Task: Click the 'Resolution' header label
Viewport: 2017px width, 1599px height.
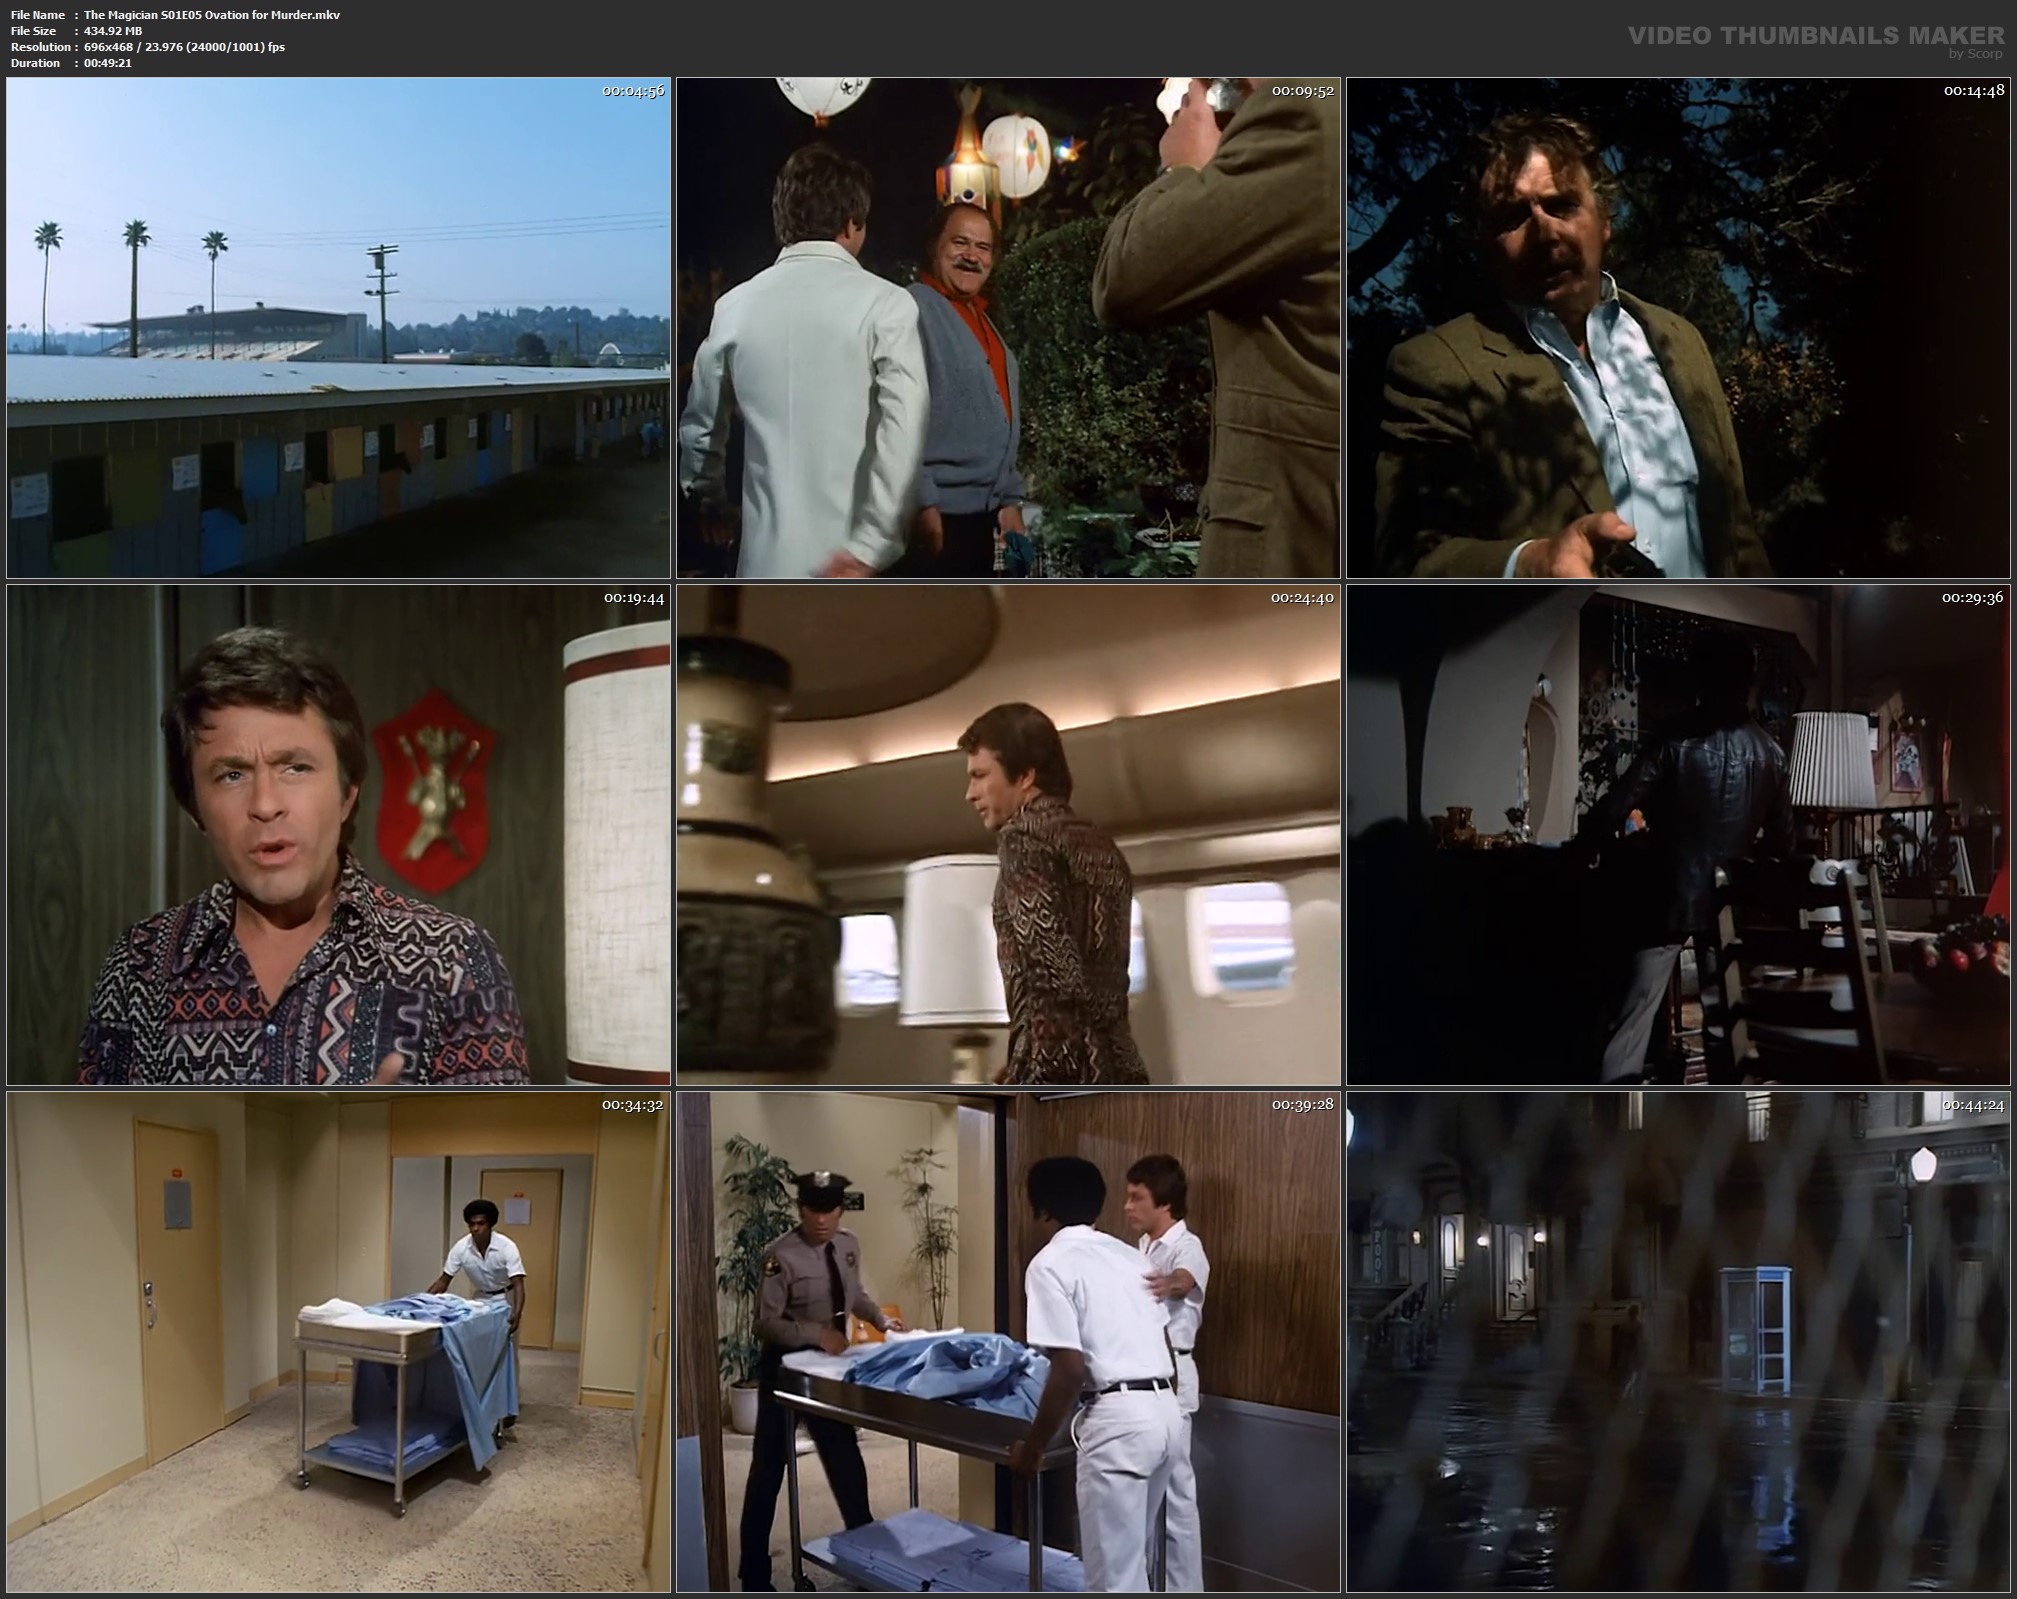Action: tap(41, 47)
